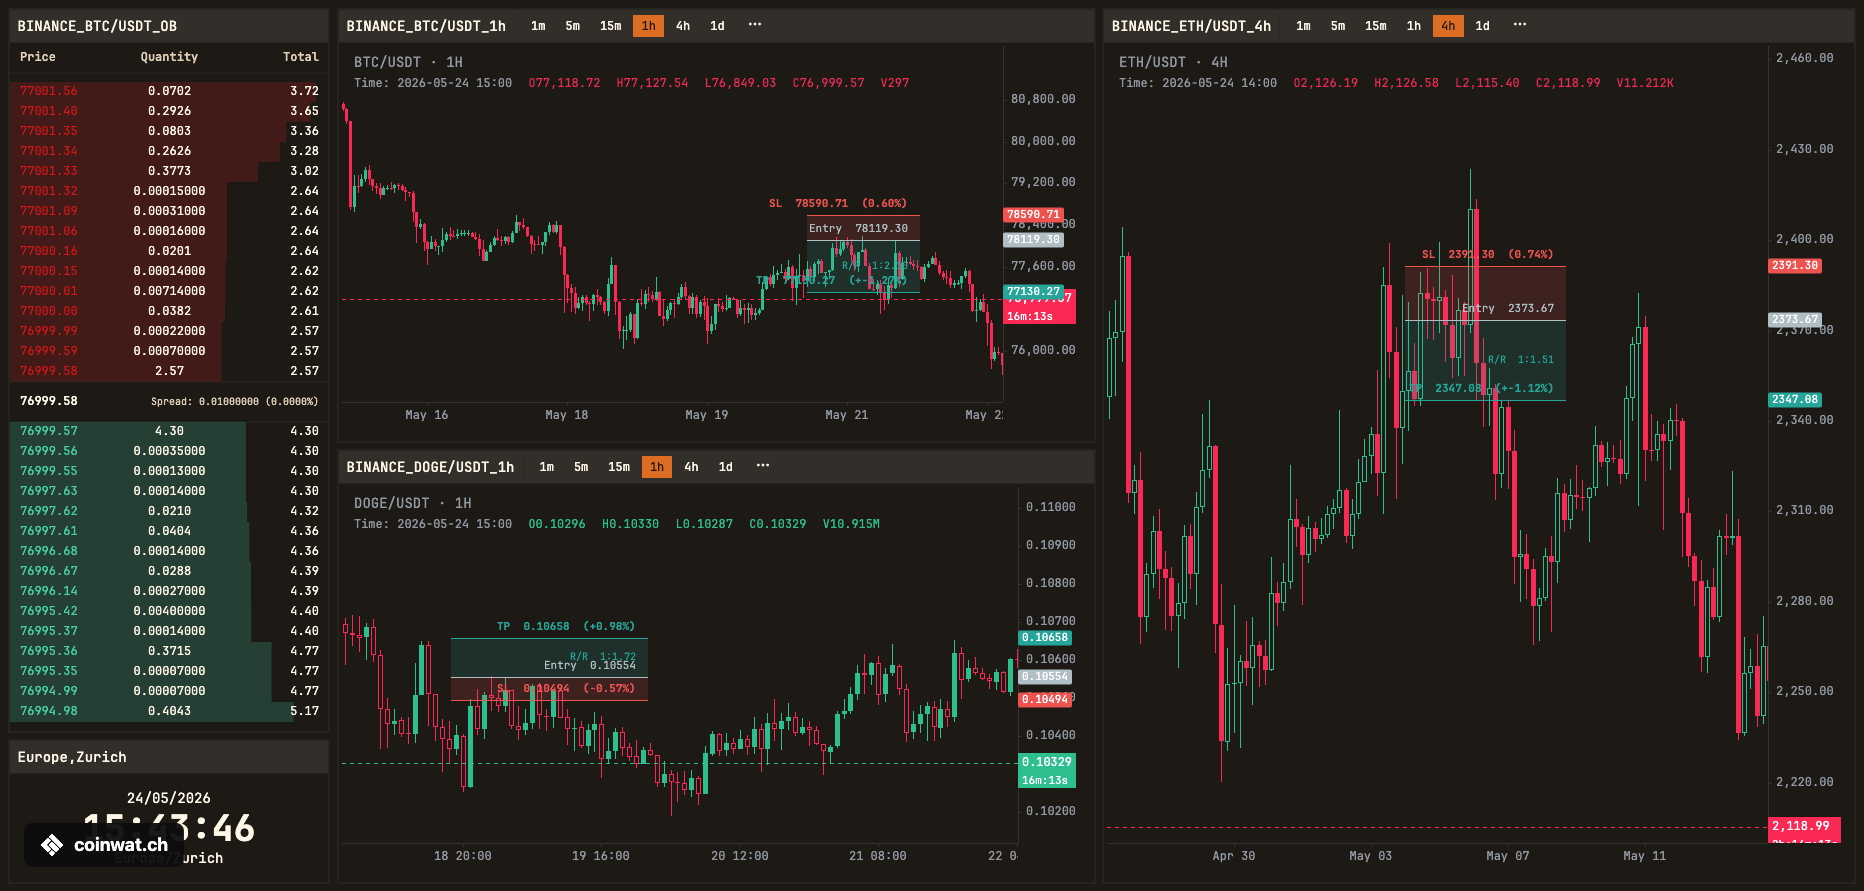Viewport: 1864px width, 891px height.
Task: Select bid price 76995.36 in order book
Action: pyautogui.click(x=49, y=651)
